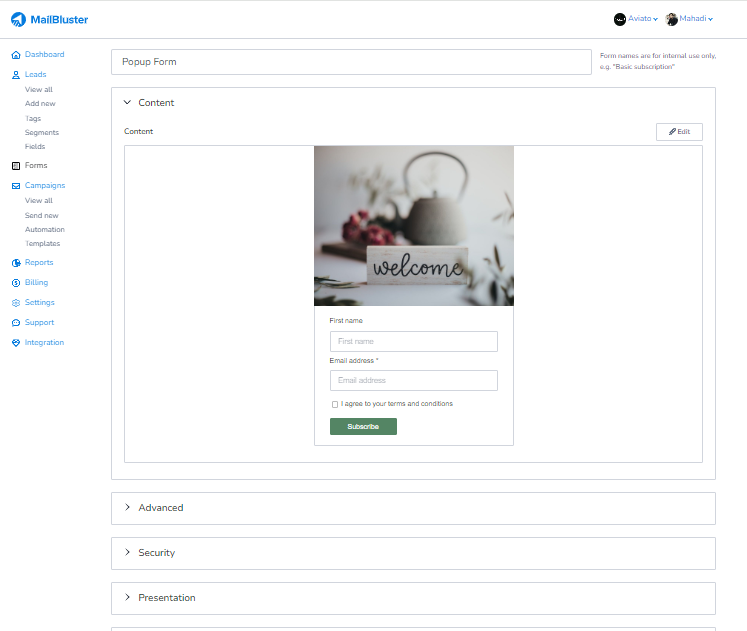This screenshot has height=631, width=747.
Task: Click Send new under Campaigns
Action: [x=41, y=215]
